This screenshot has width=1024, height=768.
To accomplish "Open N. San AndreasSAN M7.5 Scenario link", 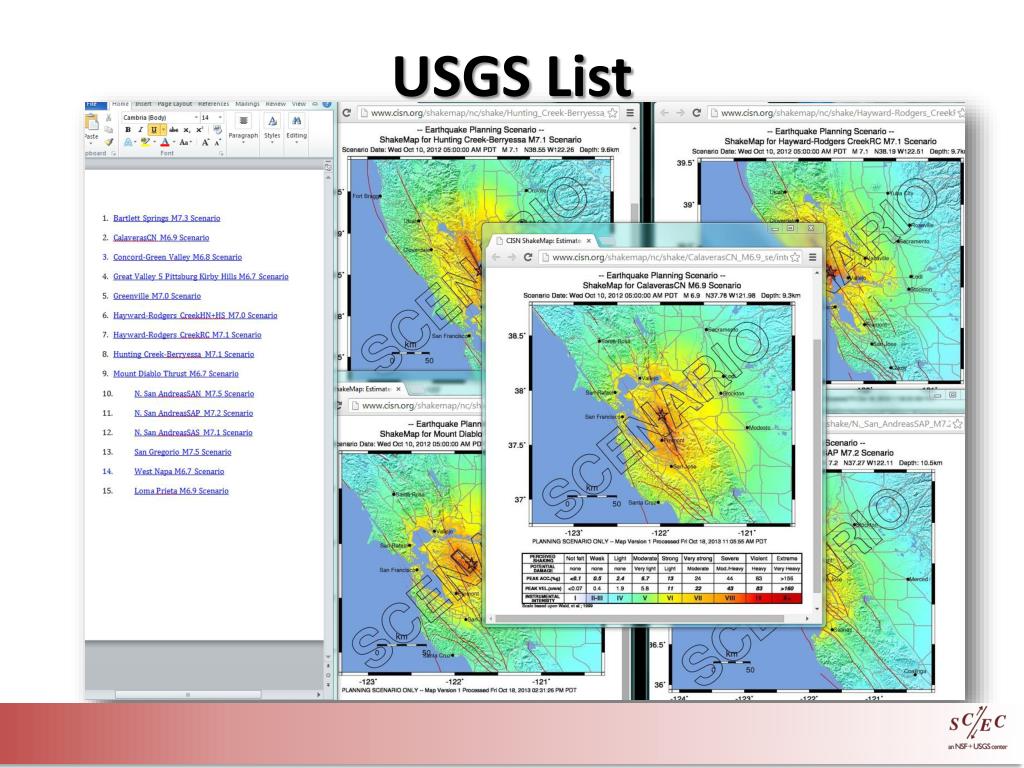I will pos(194,394).
